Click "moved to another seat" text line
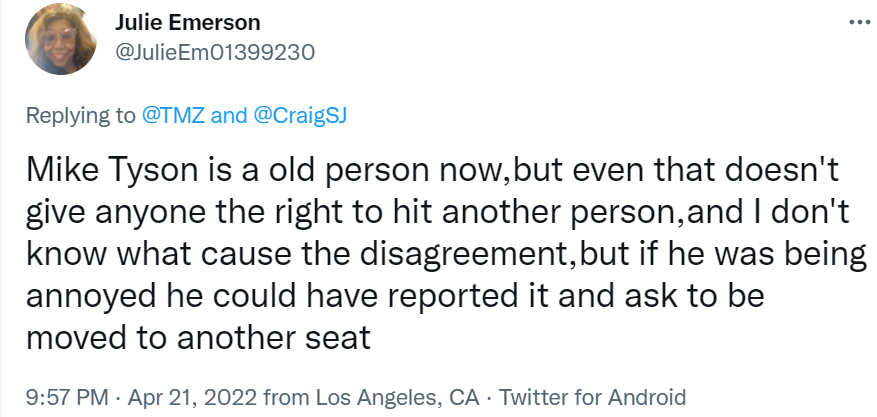 [x=197, y=337]
